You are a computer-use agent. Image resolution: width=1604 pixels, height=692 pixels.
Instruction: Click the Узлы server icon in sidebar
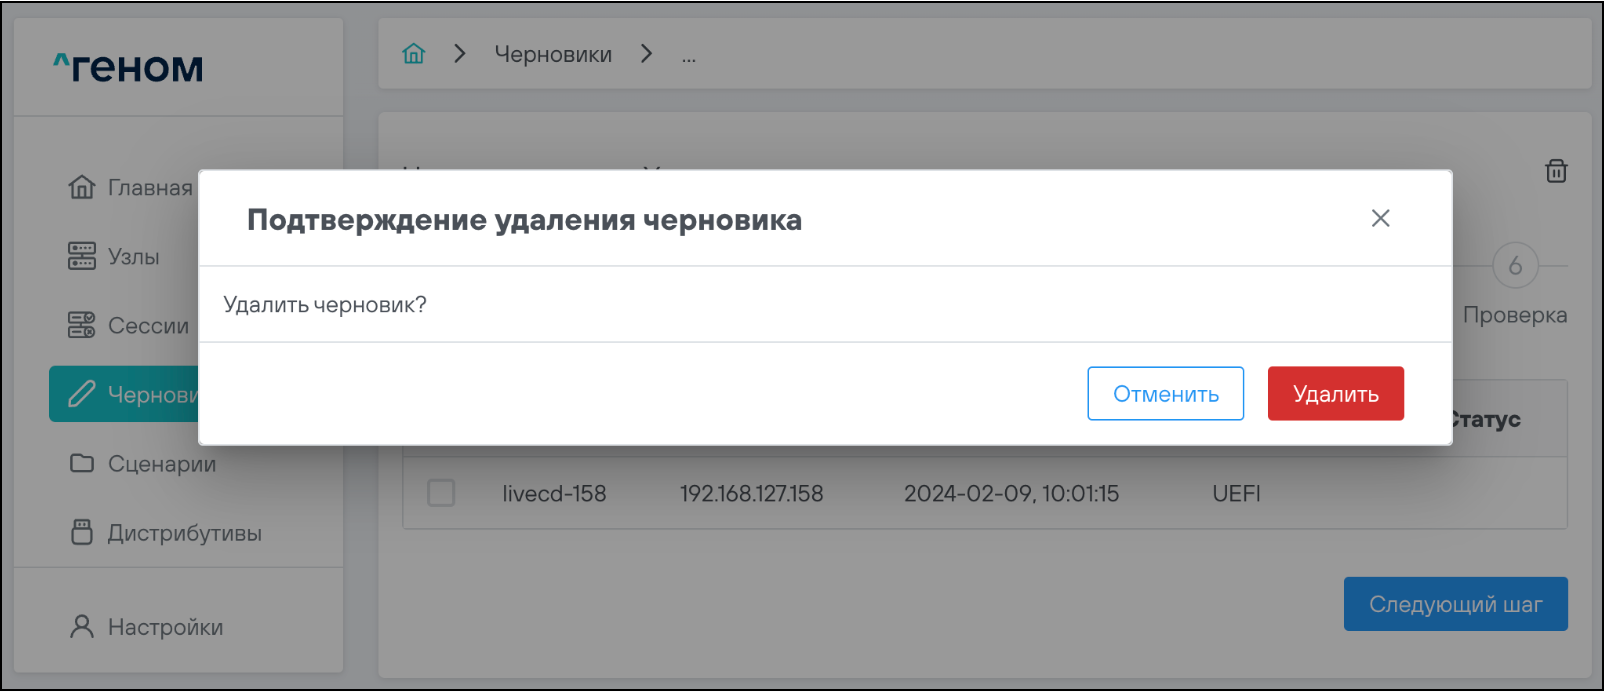click(82, 256)
